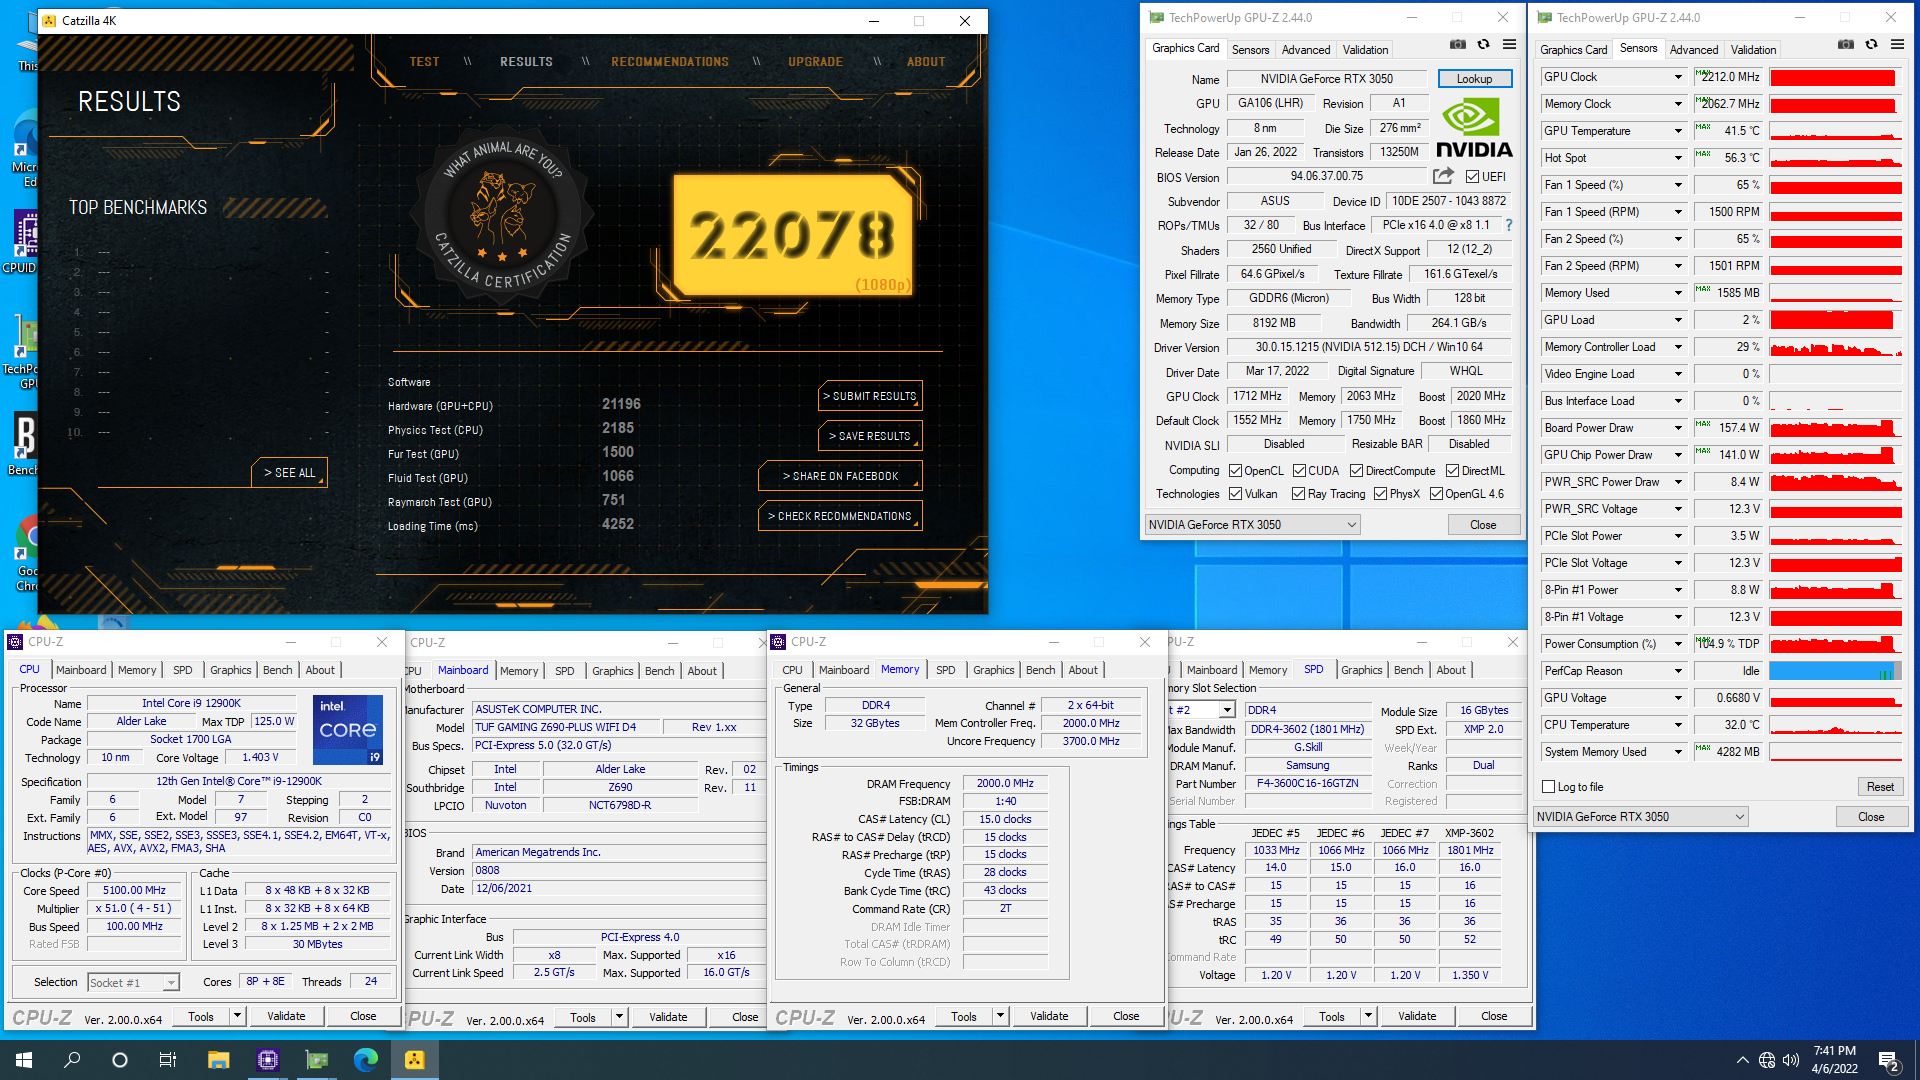This screenshot has height=1080, width=1920.
Task: Open GPU selector dropdown in GPU-Z Sensors window
Action: coord(1640,817)
